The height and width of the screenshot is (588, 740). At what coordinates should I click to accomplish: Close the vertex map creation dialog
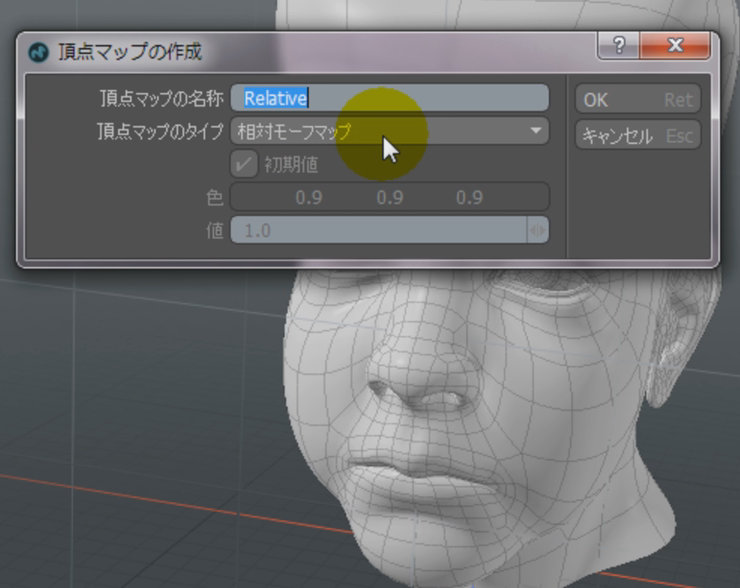675,47
